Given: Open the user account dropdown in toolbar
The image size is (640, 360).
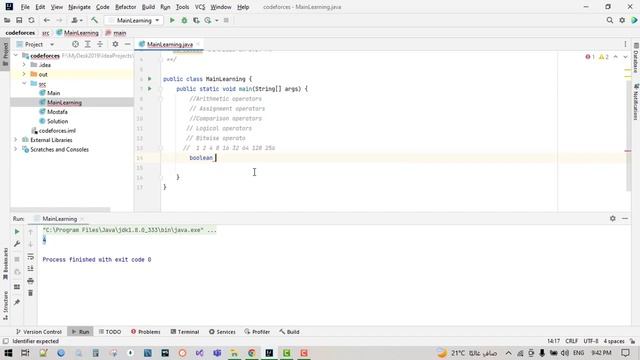Looking at the screenshot, I should (x=77, y=20).
